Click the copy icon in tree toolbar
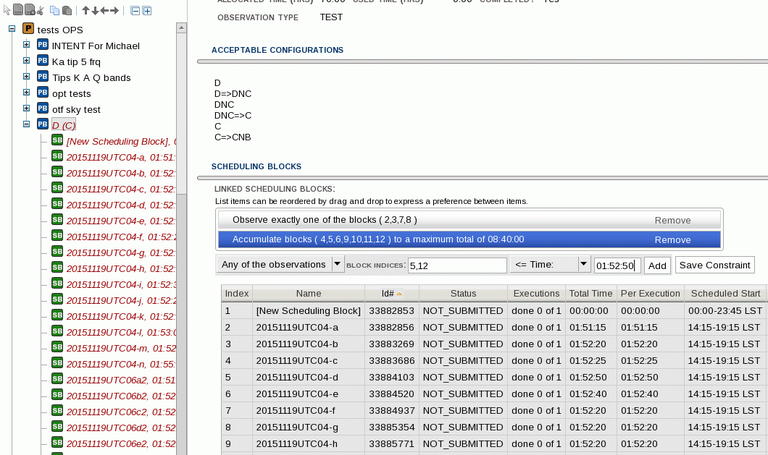Screen dimensions: 768x455 (54, 11)
